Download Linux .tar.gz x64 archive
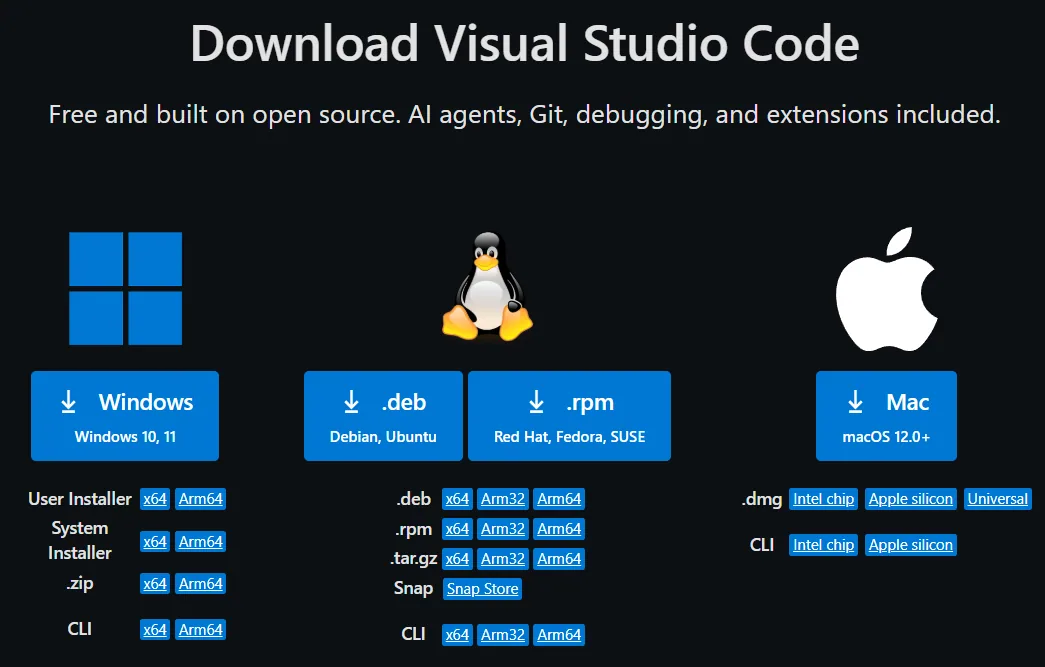 (457, 559)
